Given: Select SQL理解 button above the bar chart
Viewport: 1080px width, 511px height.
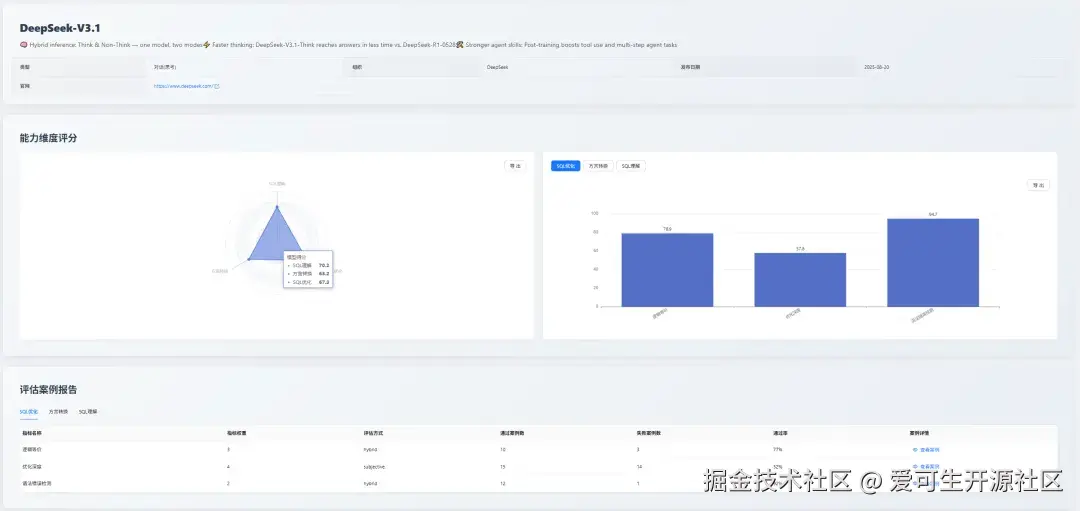Looking at the screenshot, I should tap(631, 166).
